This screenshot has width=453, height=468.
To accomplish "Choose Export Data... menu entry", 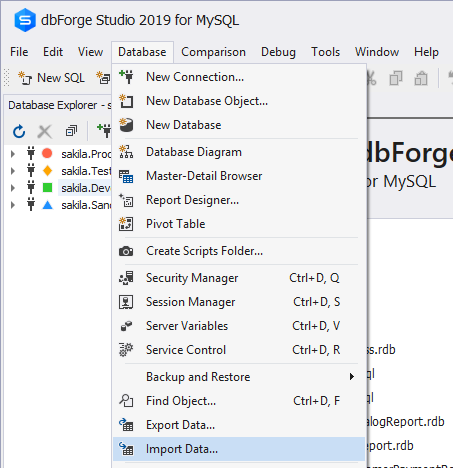I will 239,425.
